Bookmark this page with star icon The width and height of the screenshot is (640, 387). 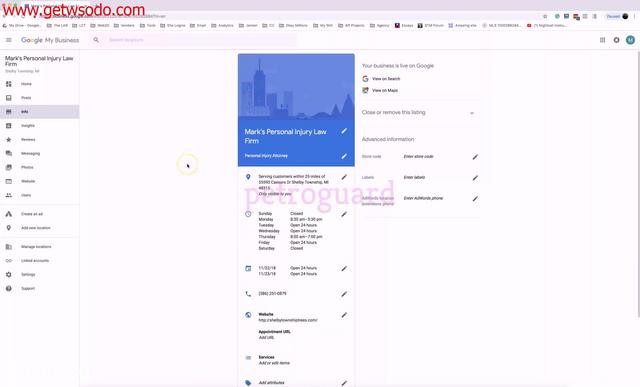545,16
